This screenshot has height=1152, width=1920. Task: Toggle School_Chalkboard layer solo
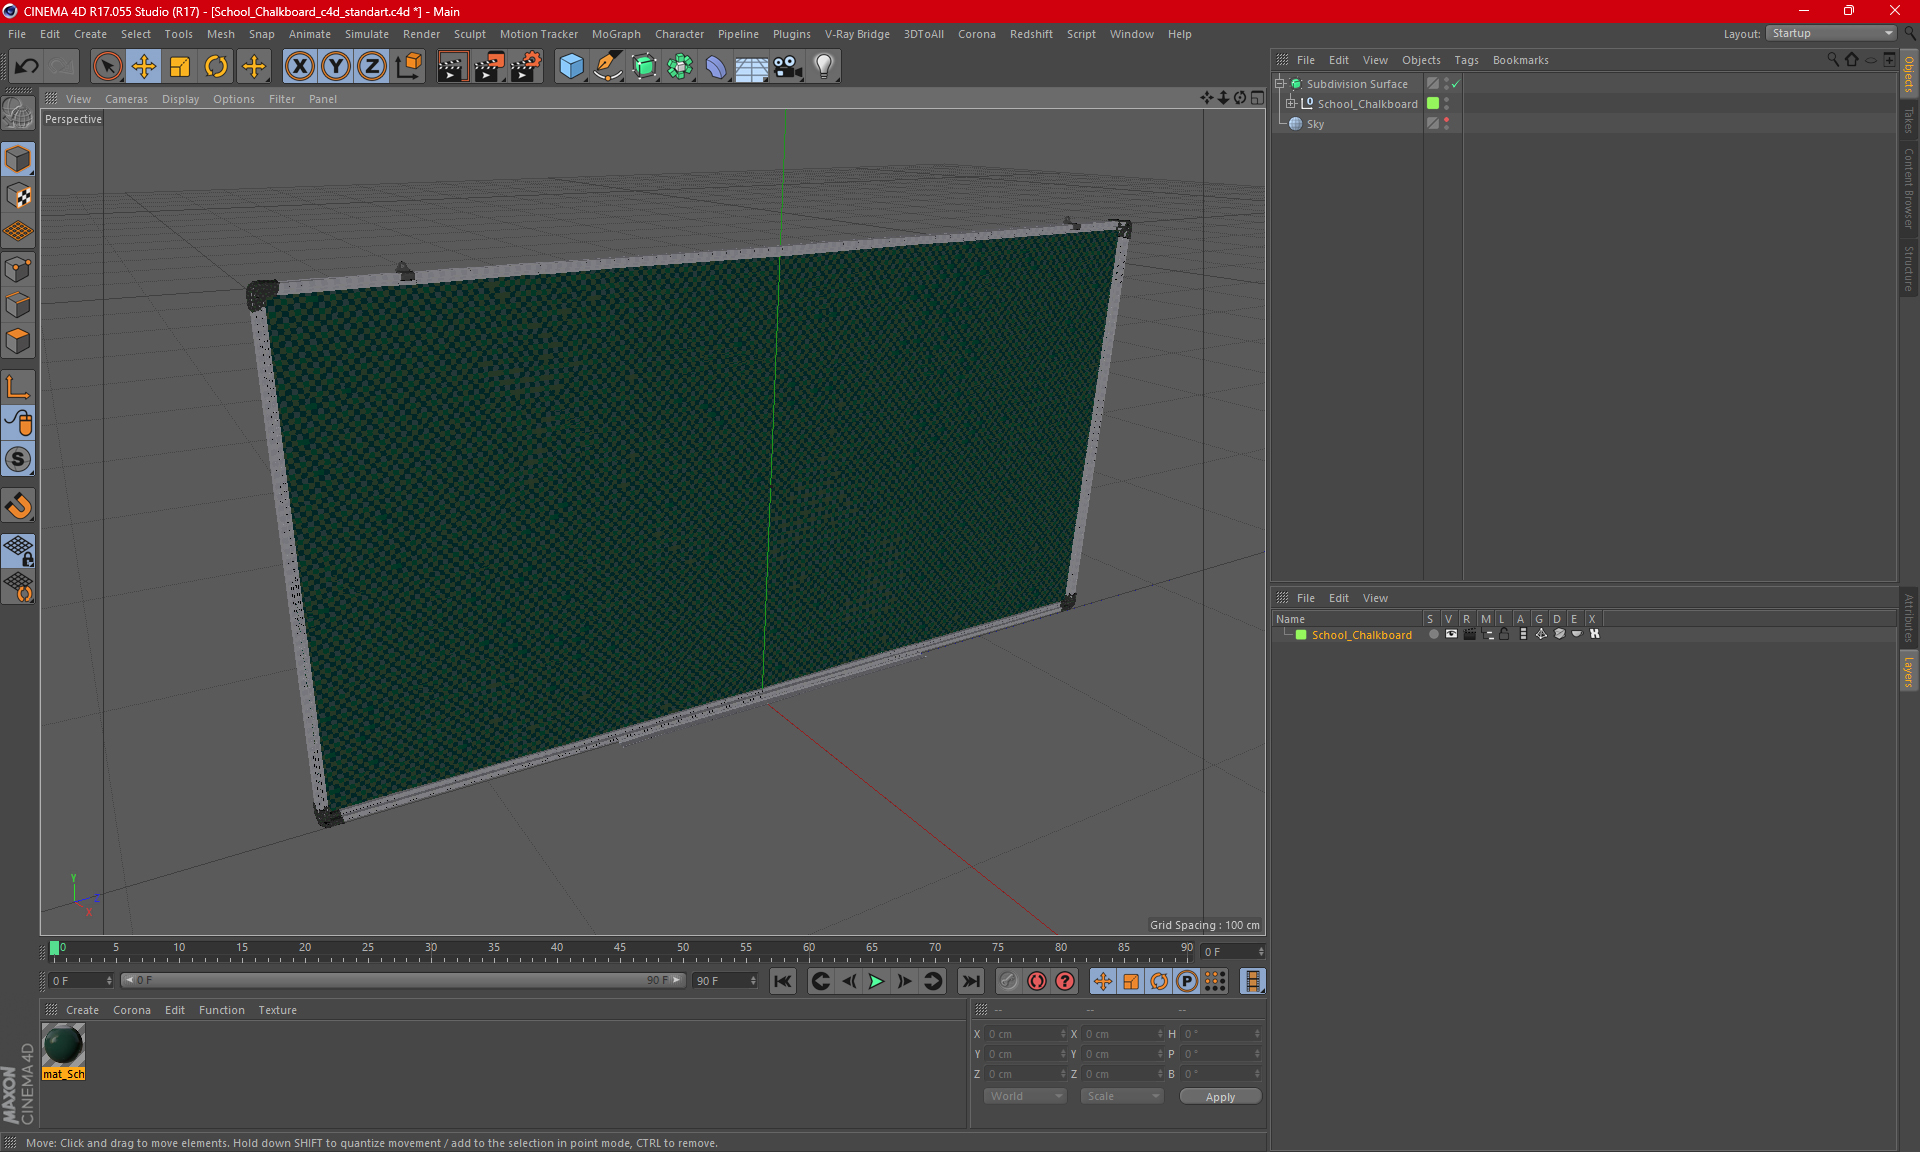point(1433,634)
